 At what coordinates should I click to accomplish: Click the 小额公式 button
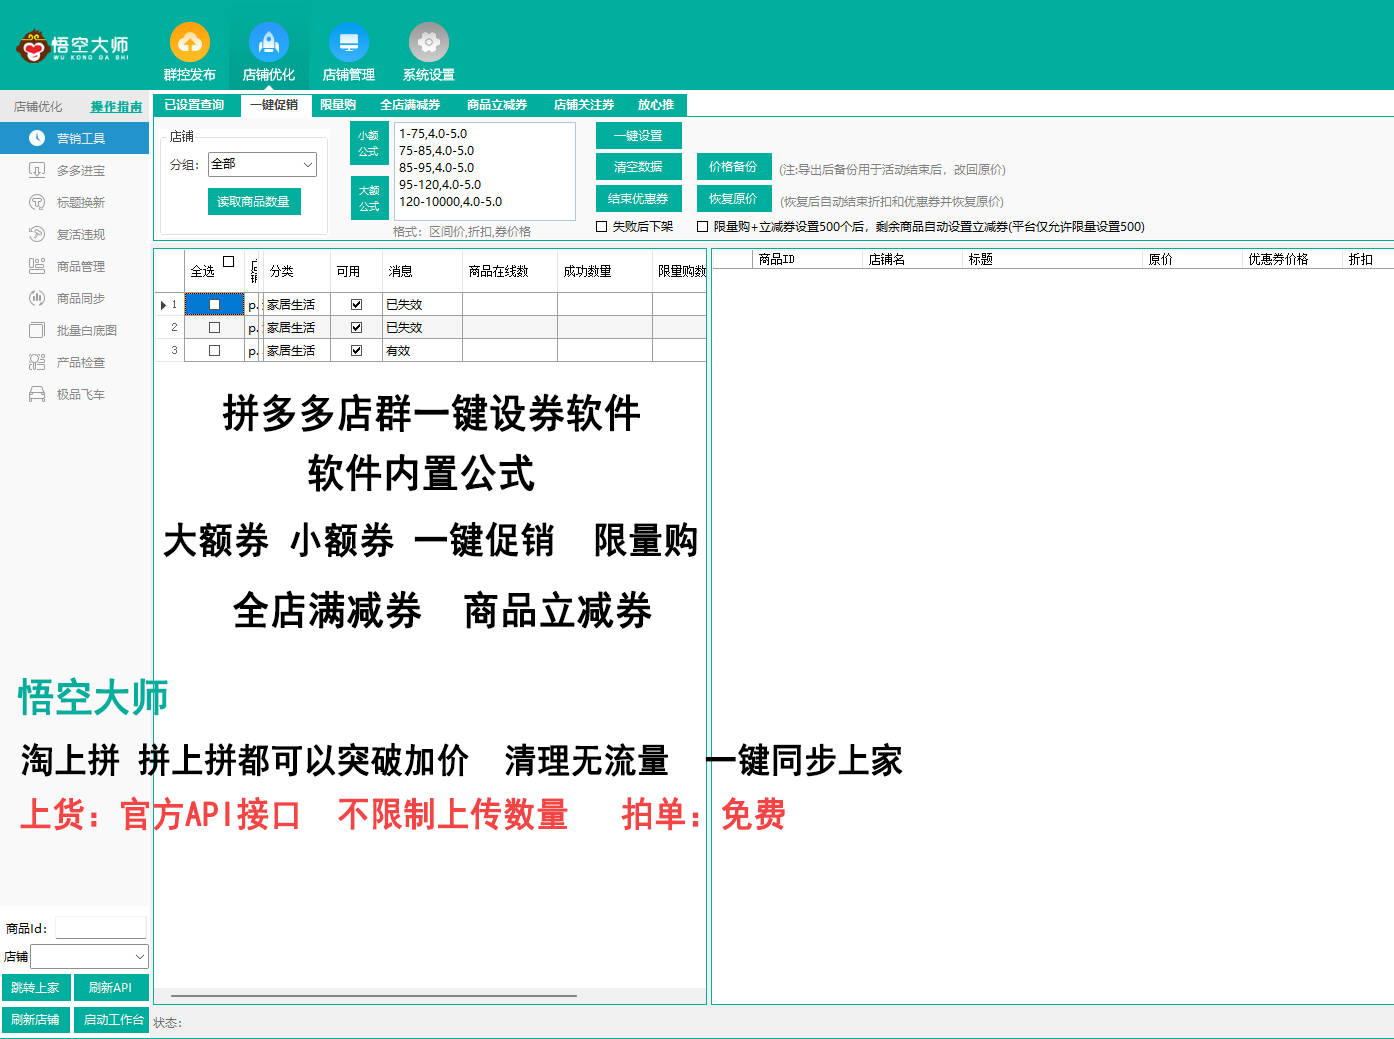pyautogui.click(x=369, y=143)
